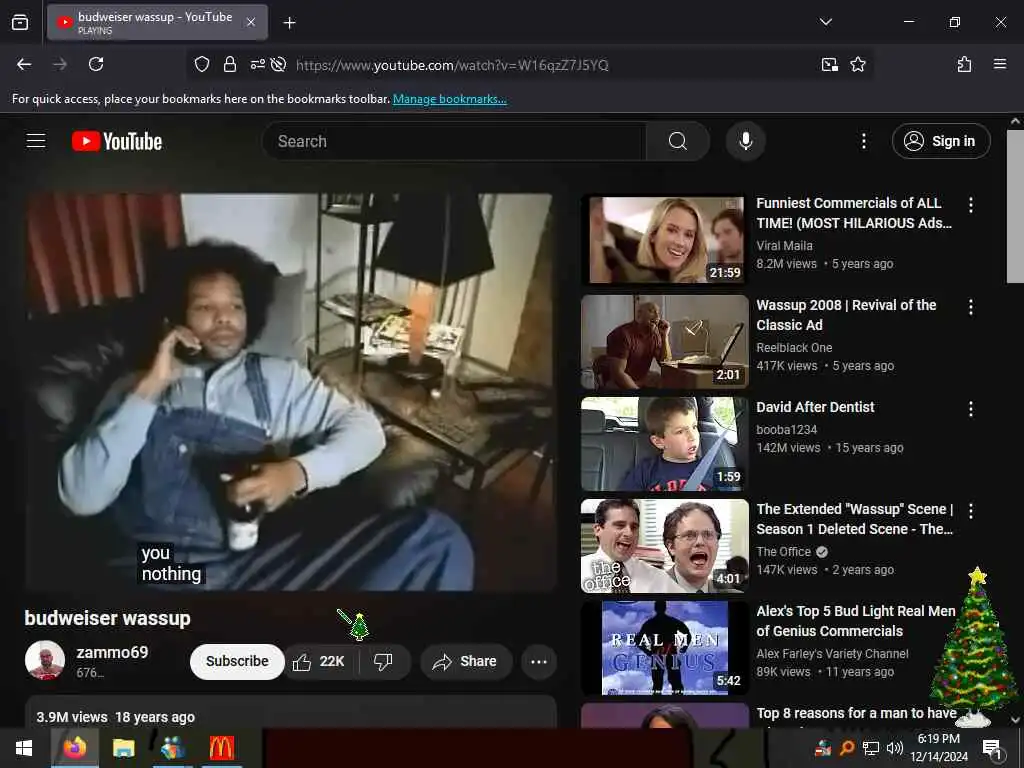1024x768 pixels.
Task: Expand description showing 3.9M views
Action: (291, 712)
